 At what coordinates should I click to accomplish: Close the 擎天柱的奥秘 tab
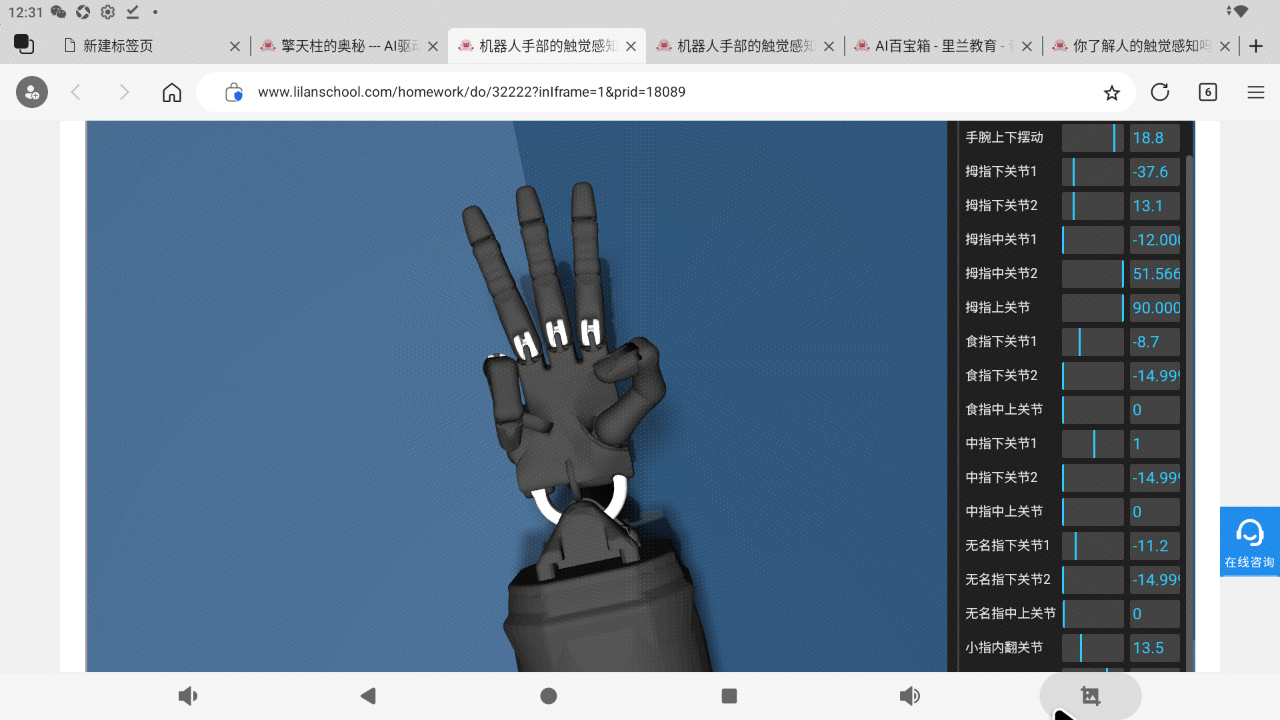[433, 46]
